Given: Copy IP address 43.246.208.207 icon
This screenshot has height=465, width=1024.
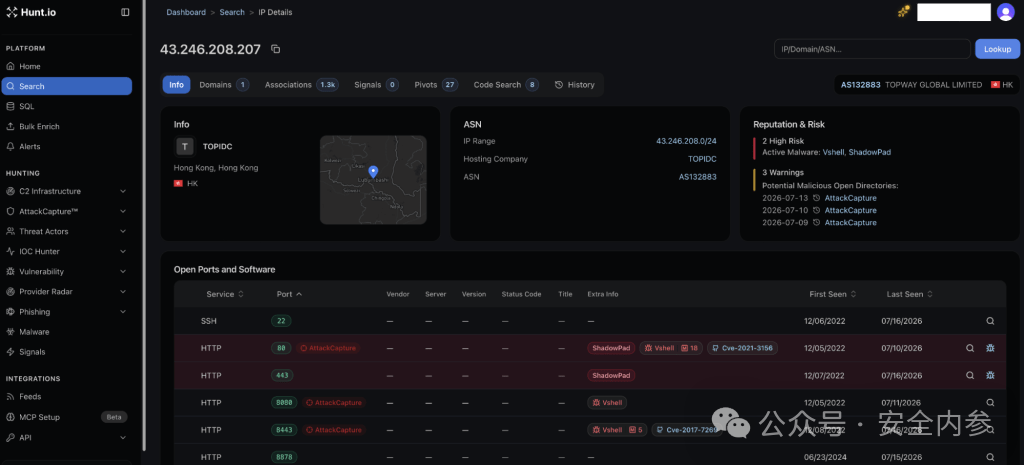Looking at the screenshot, I should 276,49.
